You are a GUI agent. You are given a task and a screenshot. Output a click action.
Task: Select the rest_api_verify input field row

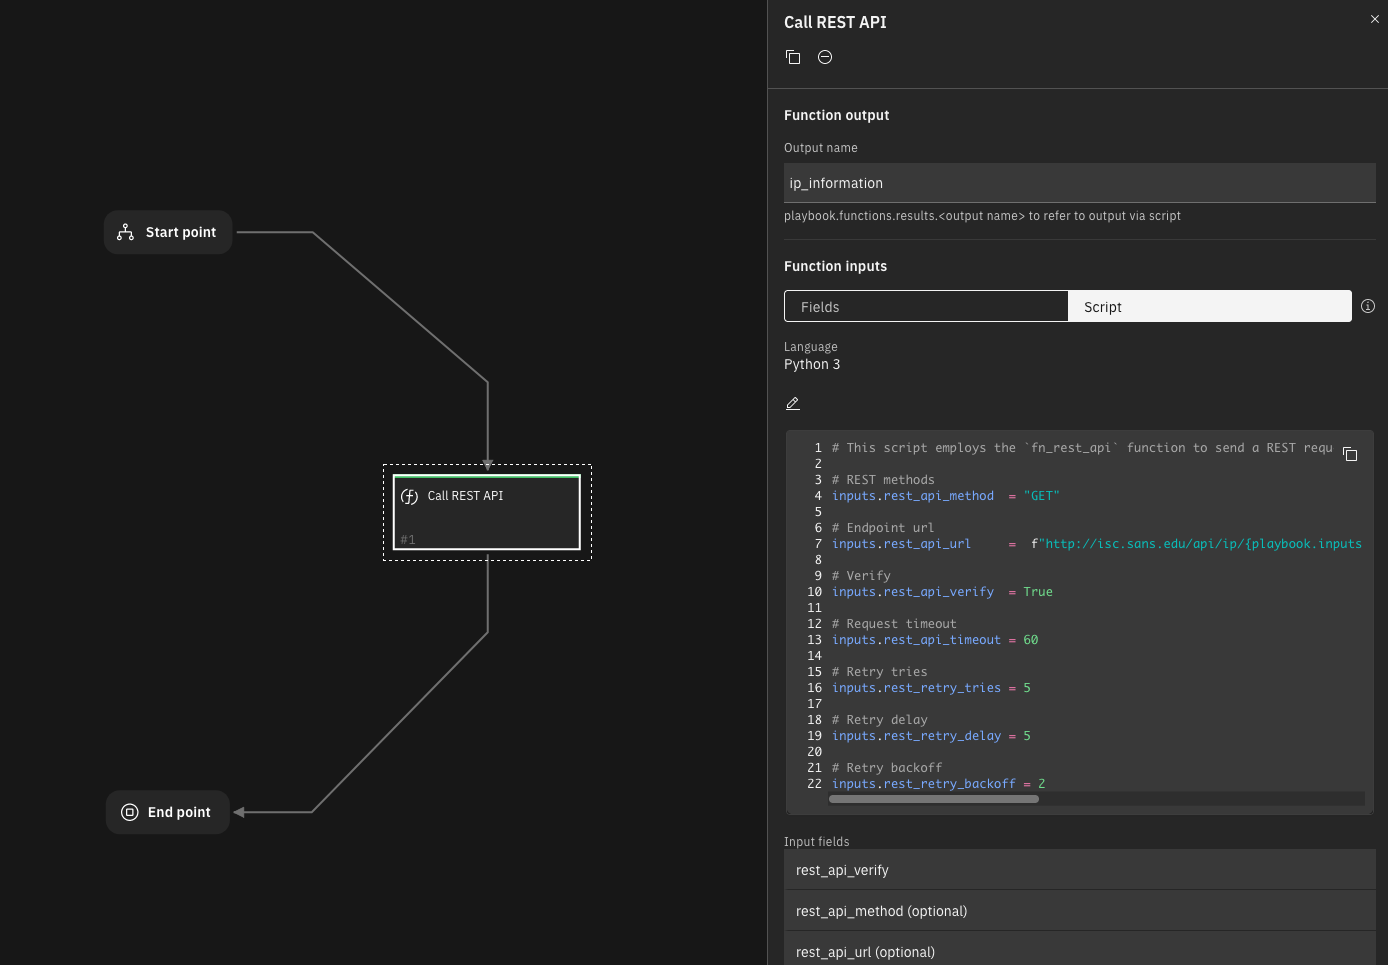coord(1079,870)
